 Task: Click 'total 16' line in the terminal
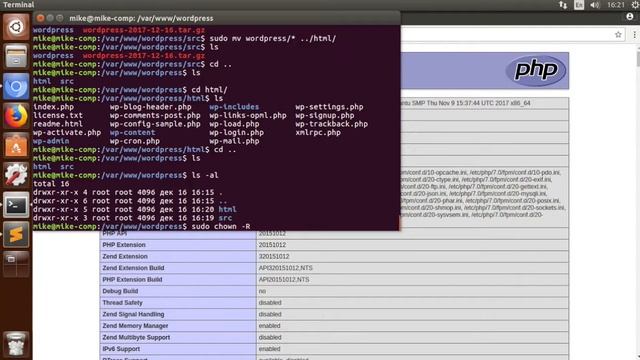(51, 184)
